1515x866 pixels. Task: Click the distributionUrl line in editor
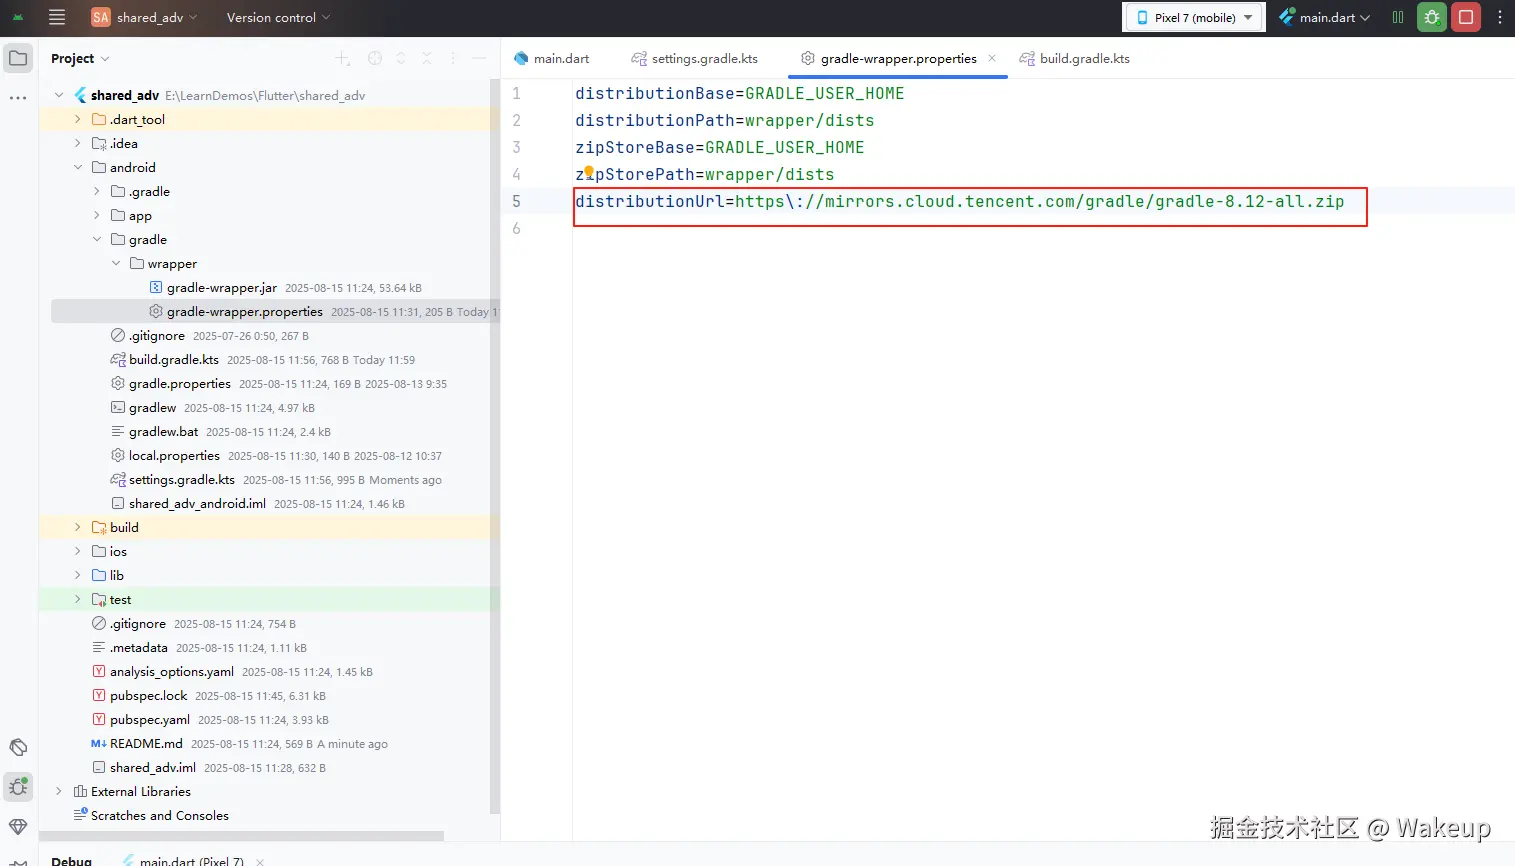(959, 201)
